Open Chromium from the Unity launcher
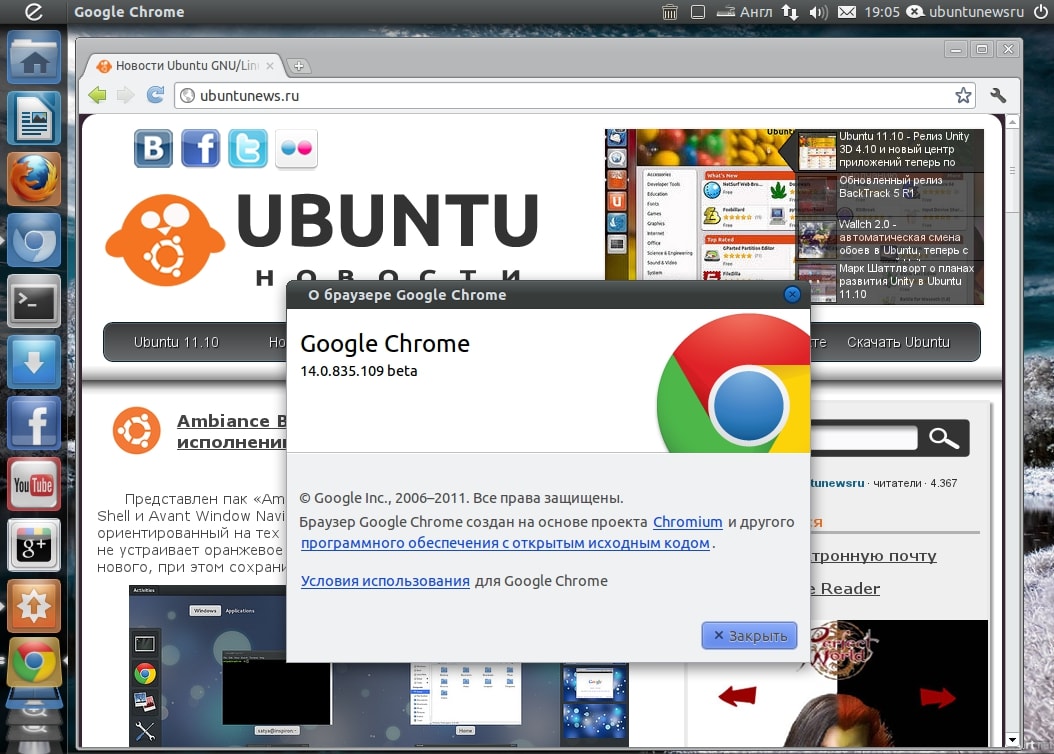Screen dimensions: 1054x754 pyautogui.click(x=34, y=241)
